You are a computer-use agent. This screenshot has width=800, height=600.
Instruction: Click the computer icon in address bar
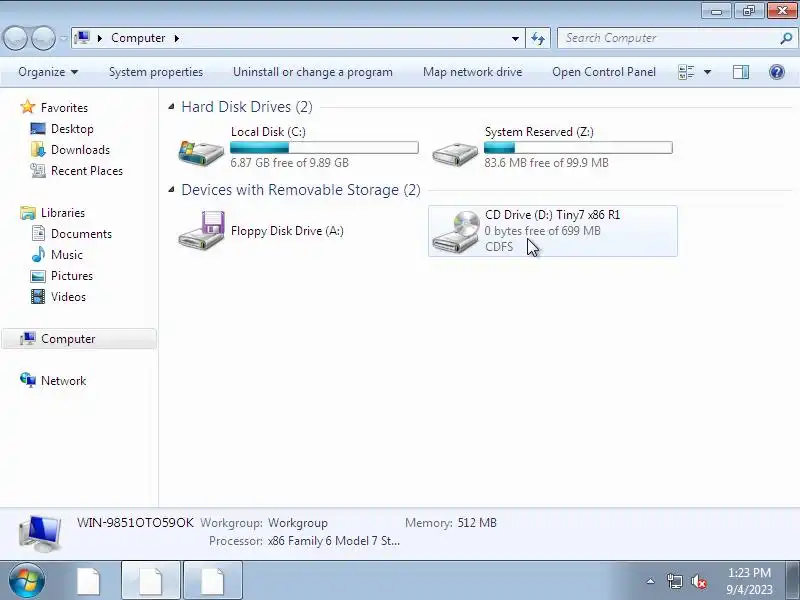82,38
